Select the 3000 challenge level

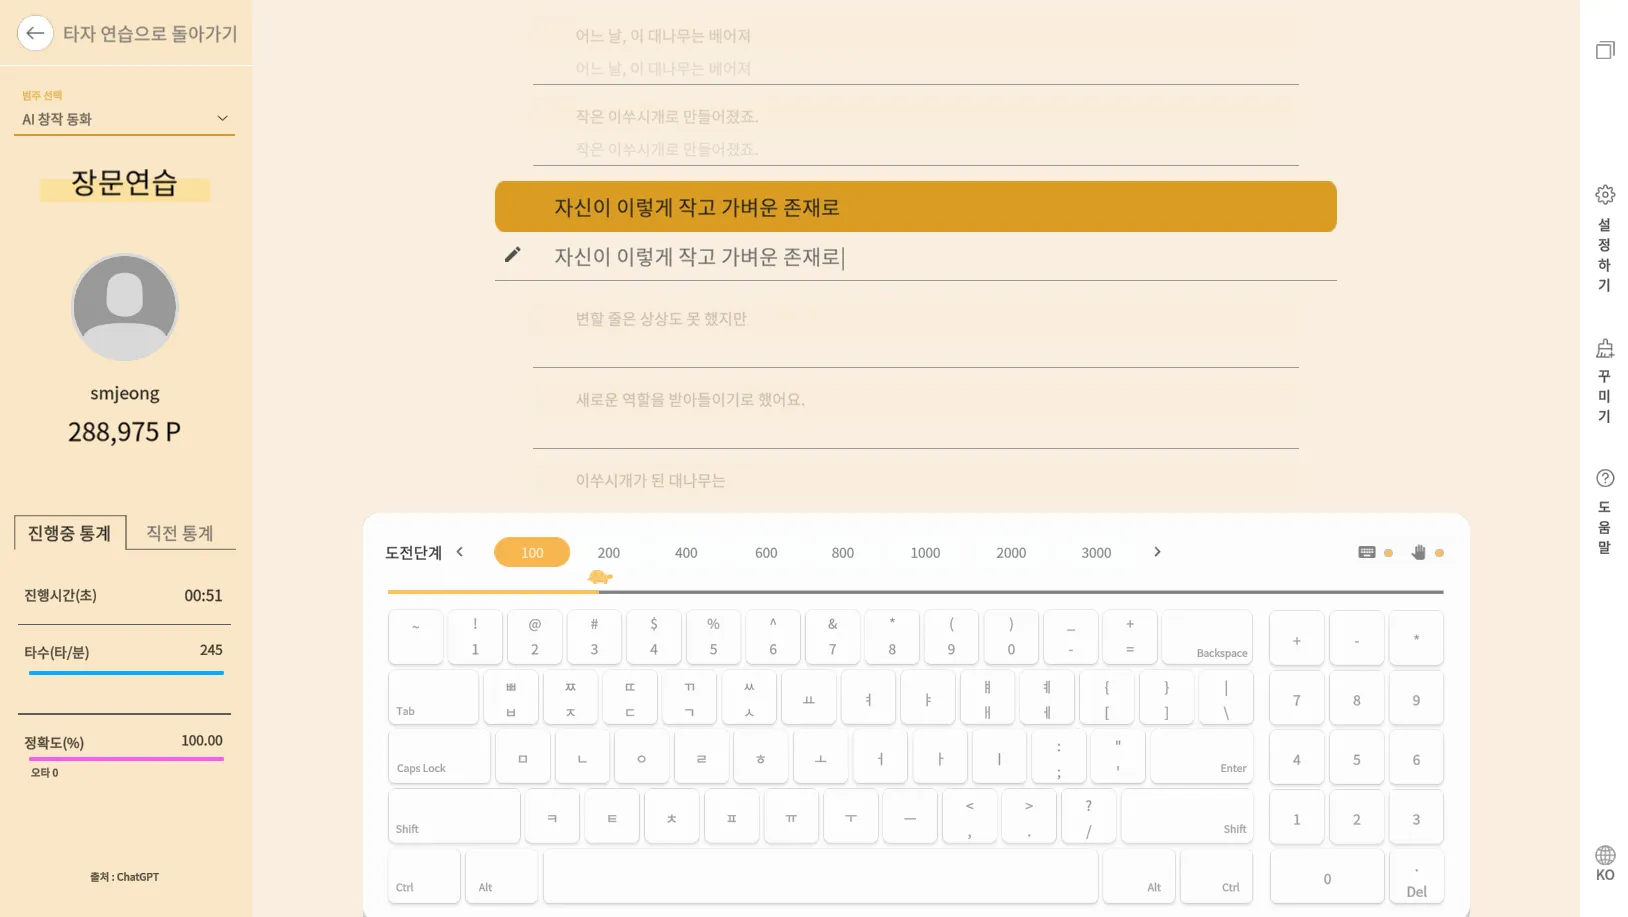pyautogui.click(x=1096, y=553)
